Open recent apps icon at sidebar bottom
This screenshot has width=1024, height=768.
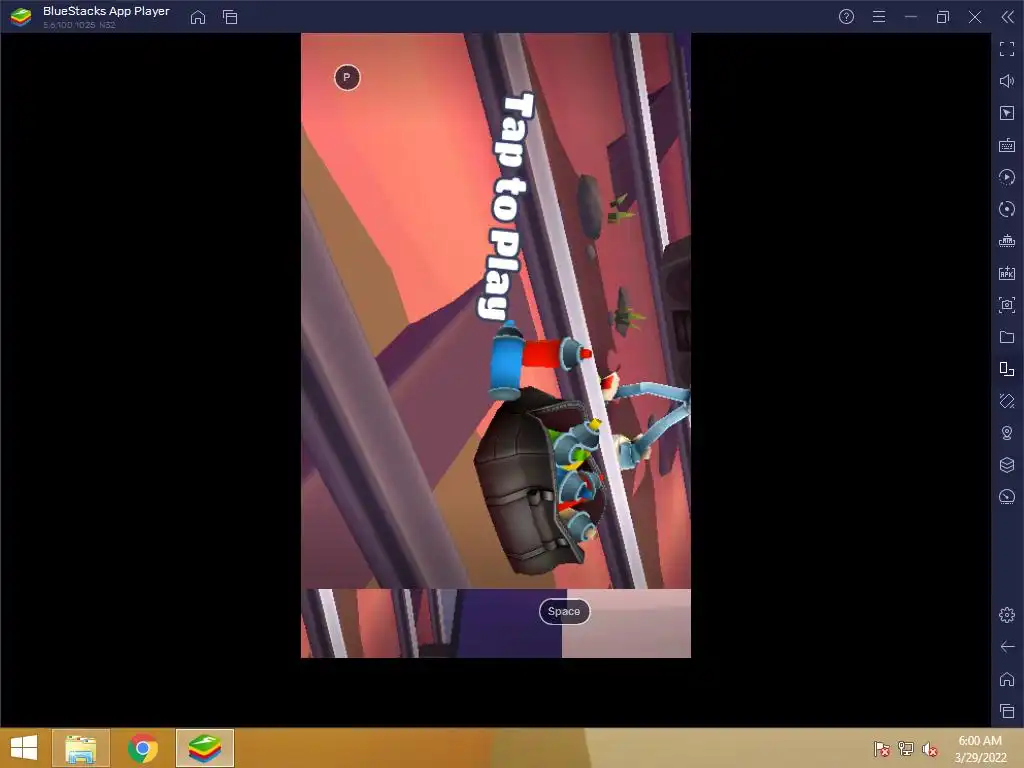click(x=1007, y=711)
